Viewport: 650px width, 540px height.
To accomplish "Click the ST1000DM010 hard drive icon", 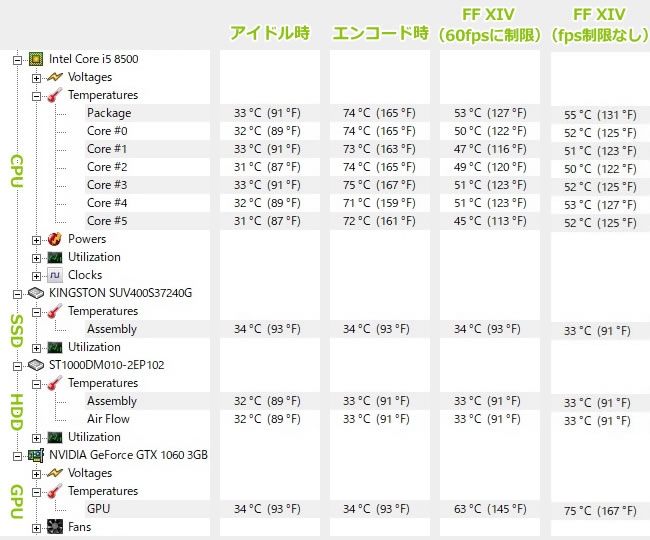I will click(36, 365).
